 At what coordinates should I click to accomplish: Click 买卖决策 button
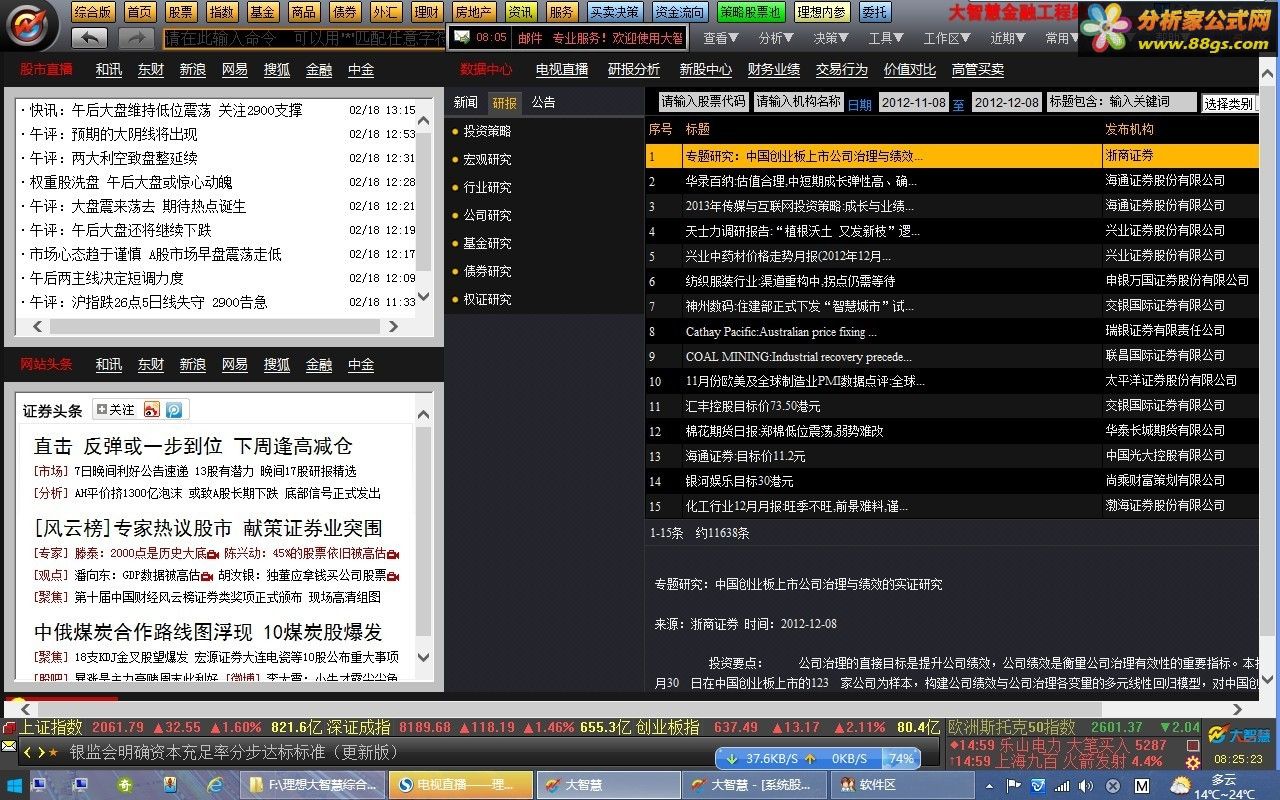[x=614, y=12]
